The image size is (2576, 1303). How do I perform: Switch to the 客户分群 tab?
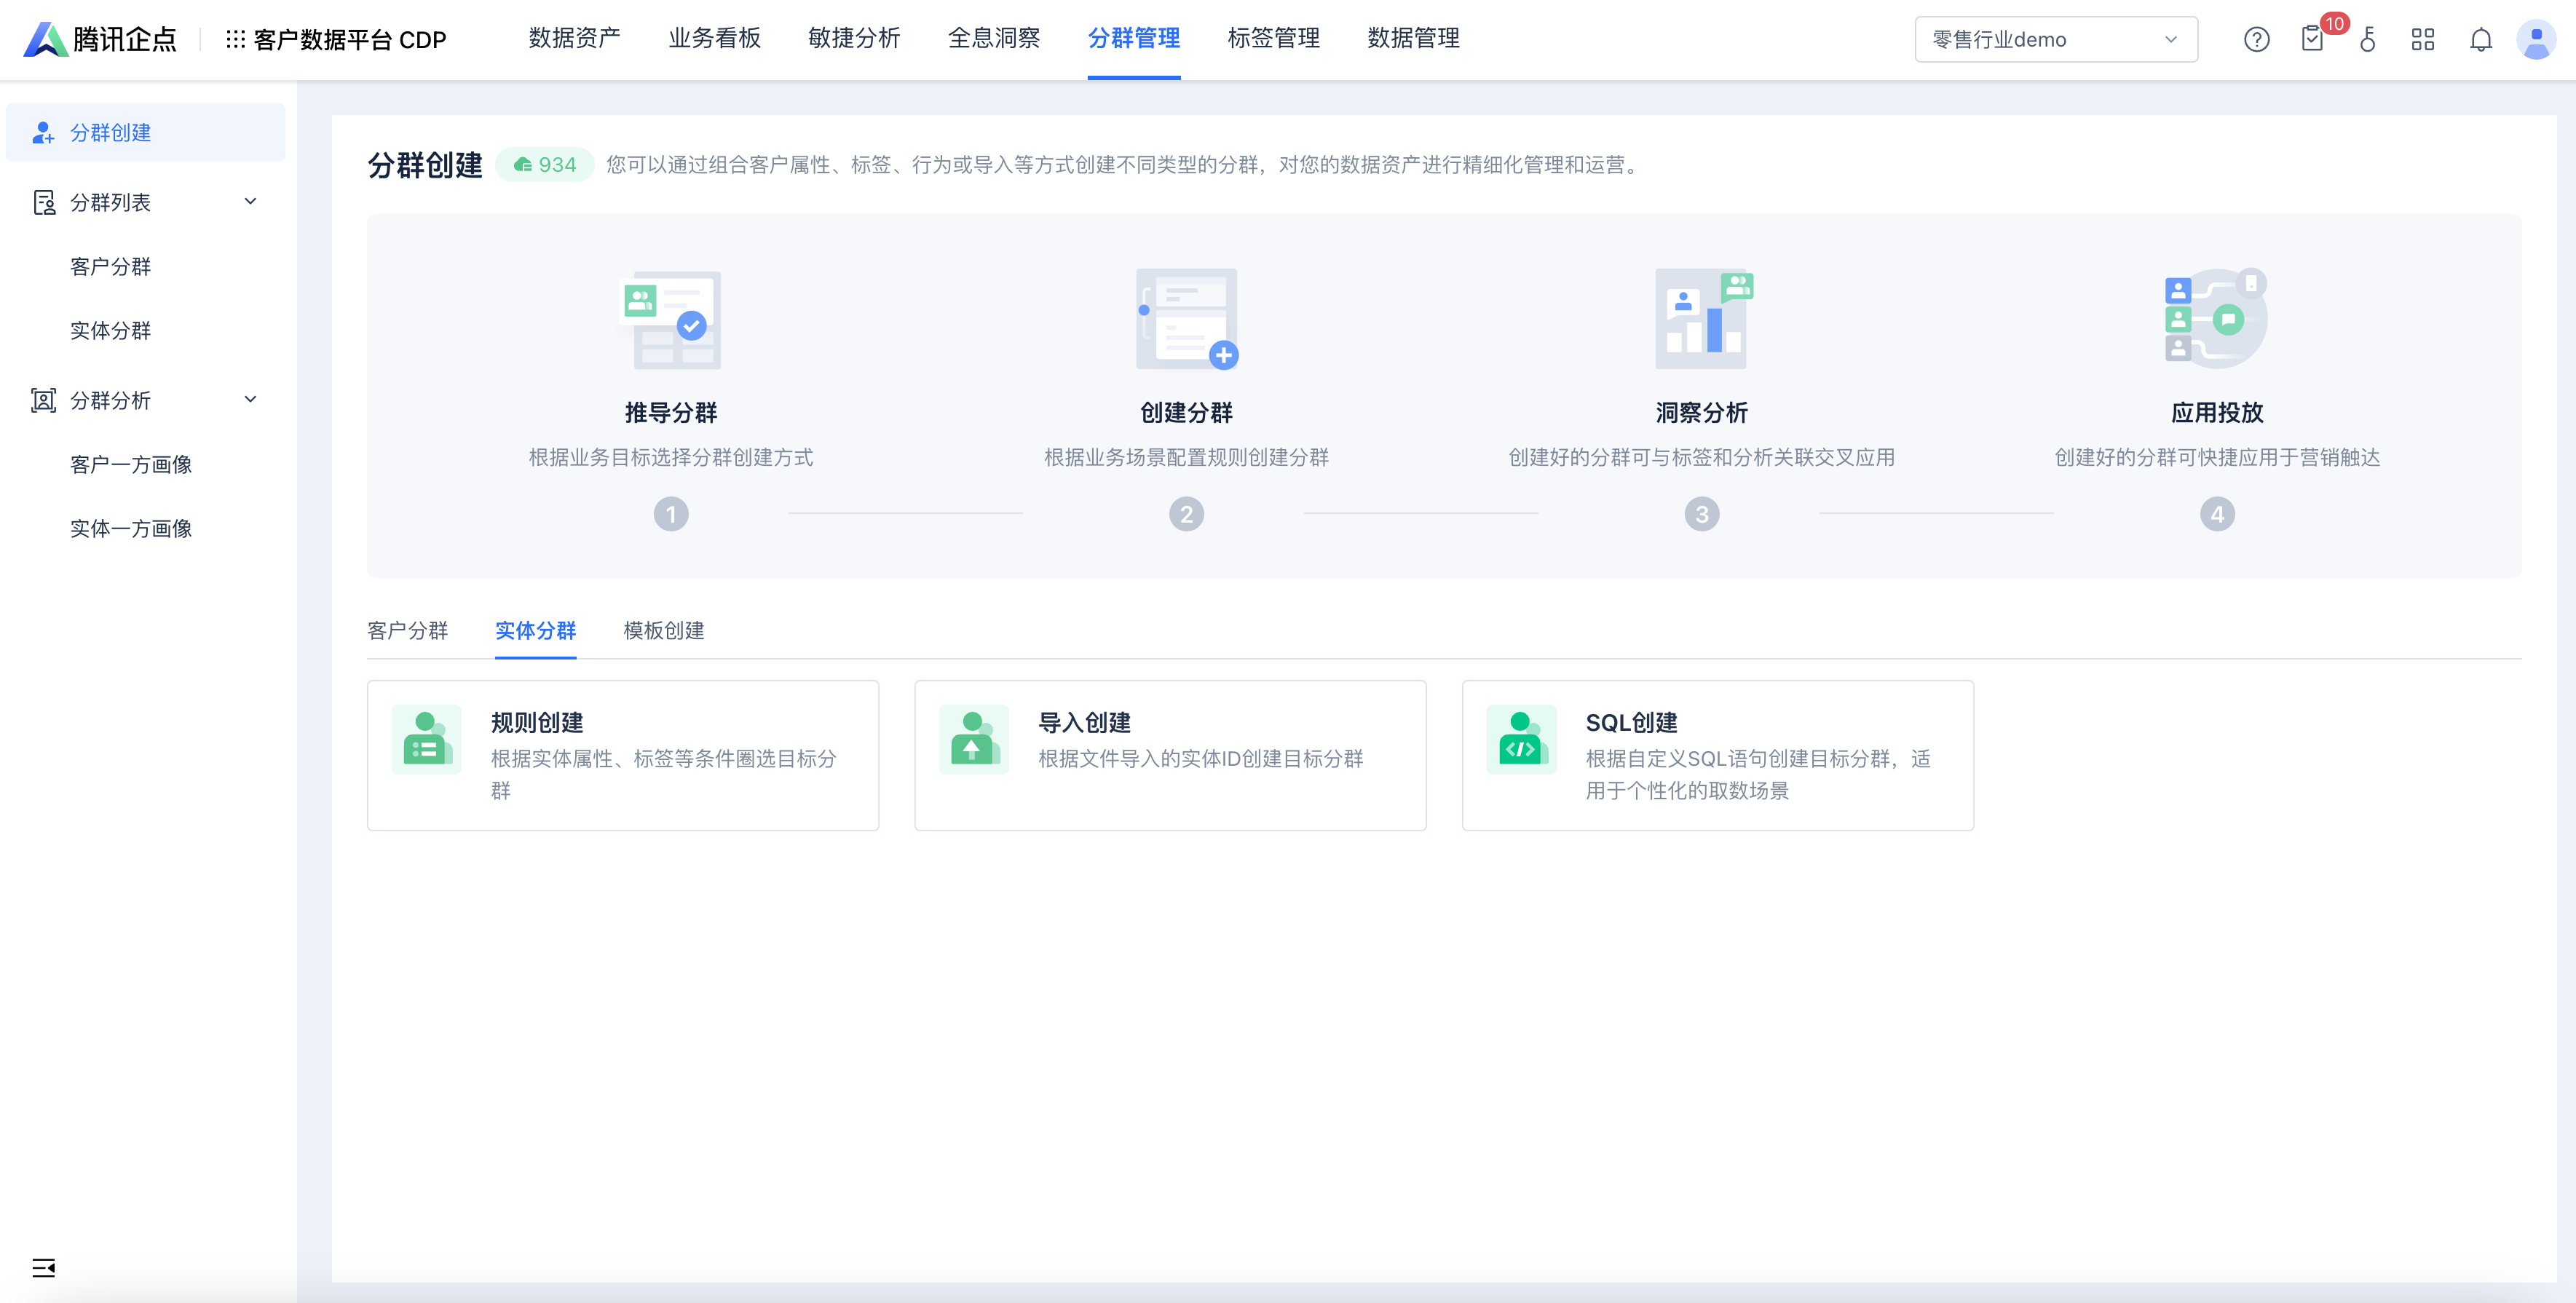(x=408, y=631)
